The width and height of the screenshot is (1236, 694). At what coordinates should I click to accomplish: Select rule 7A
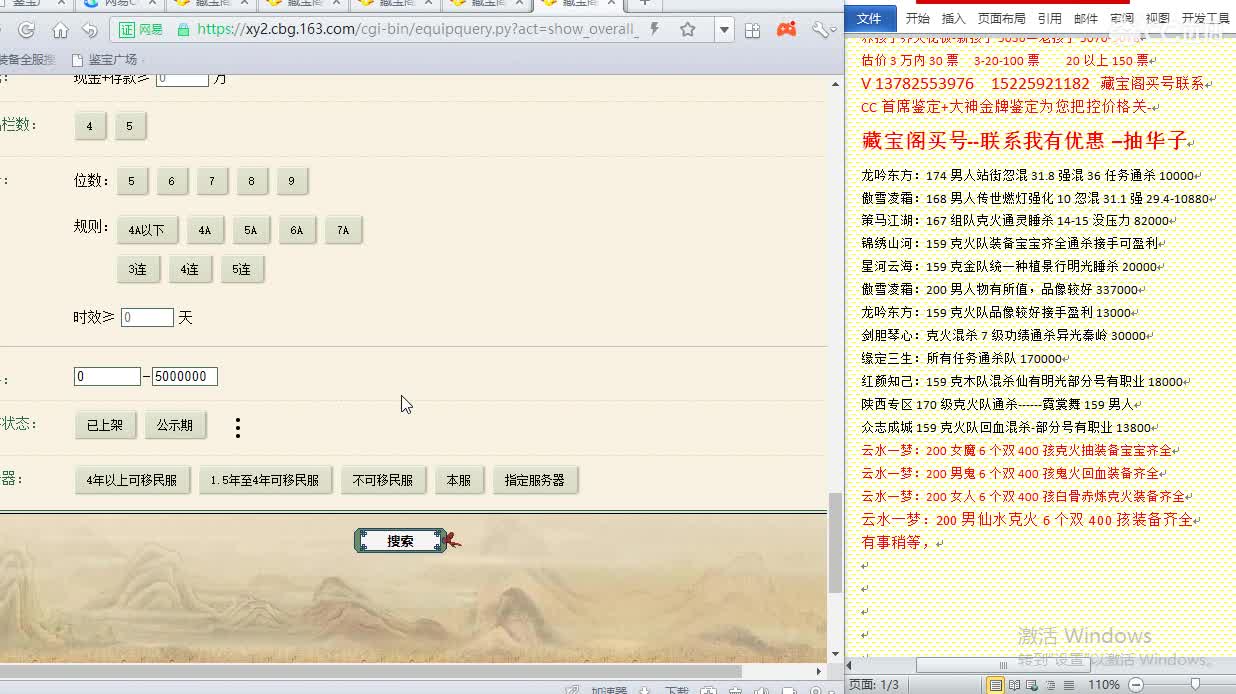343,230
